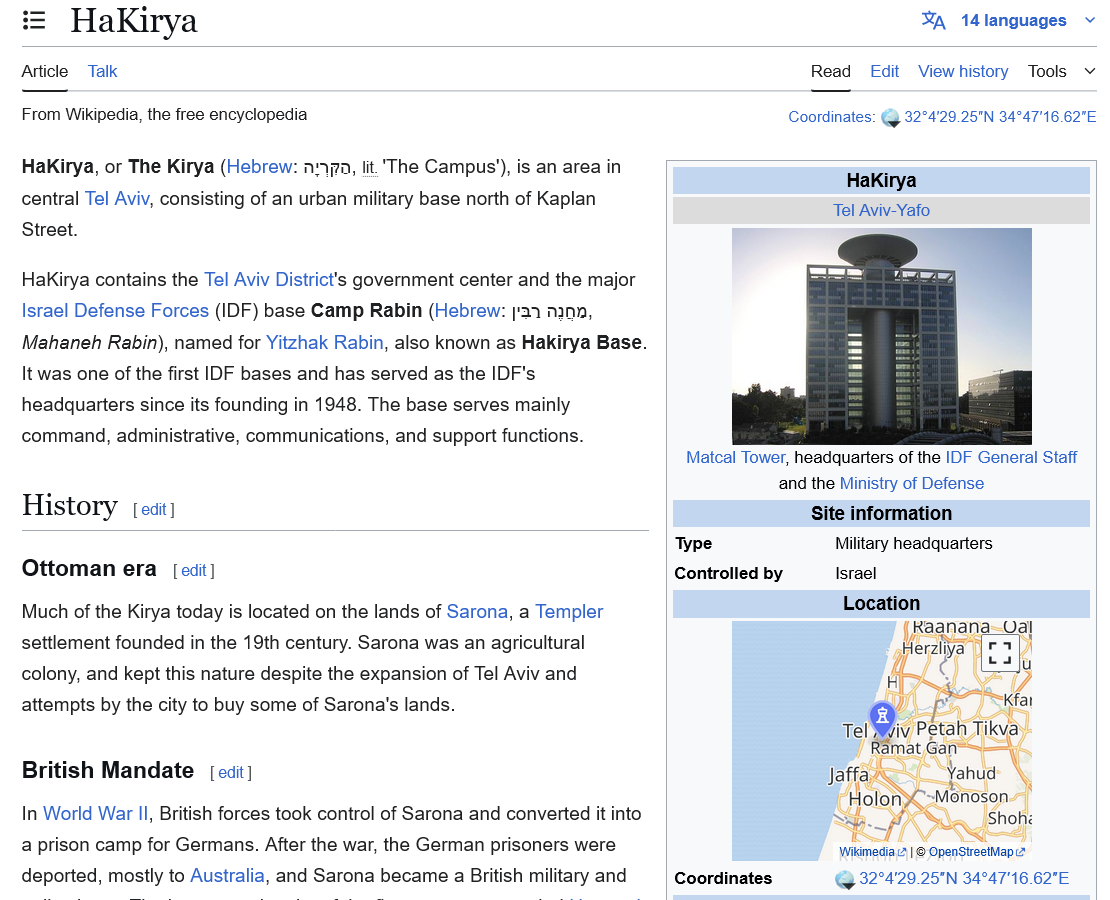This screenshot has width=1110, height=900.
Task: Click the infobox coordinates value link
Action: pos(964,879)
